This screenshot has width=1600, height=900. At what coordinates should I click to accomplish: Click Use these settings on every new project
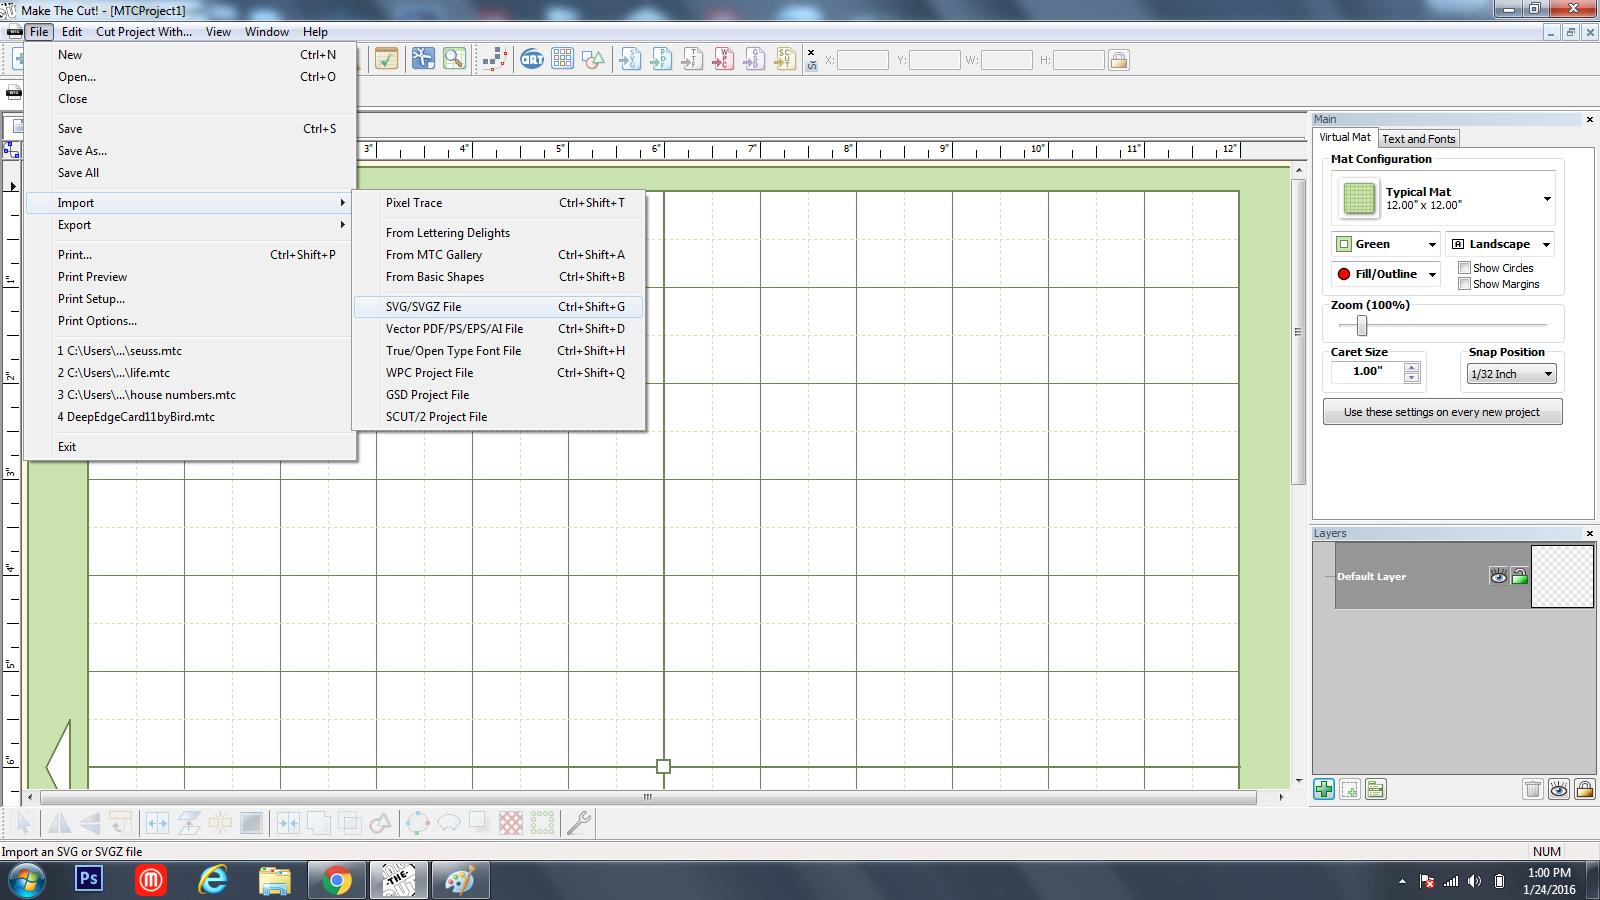pos(1442,412)
